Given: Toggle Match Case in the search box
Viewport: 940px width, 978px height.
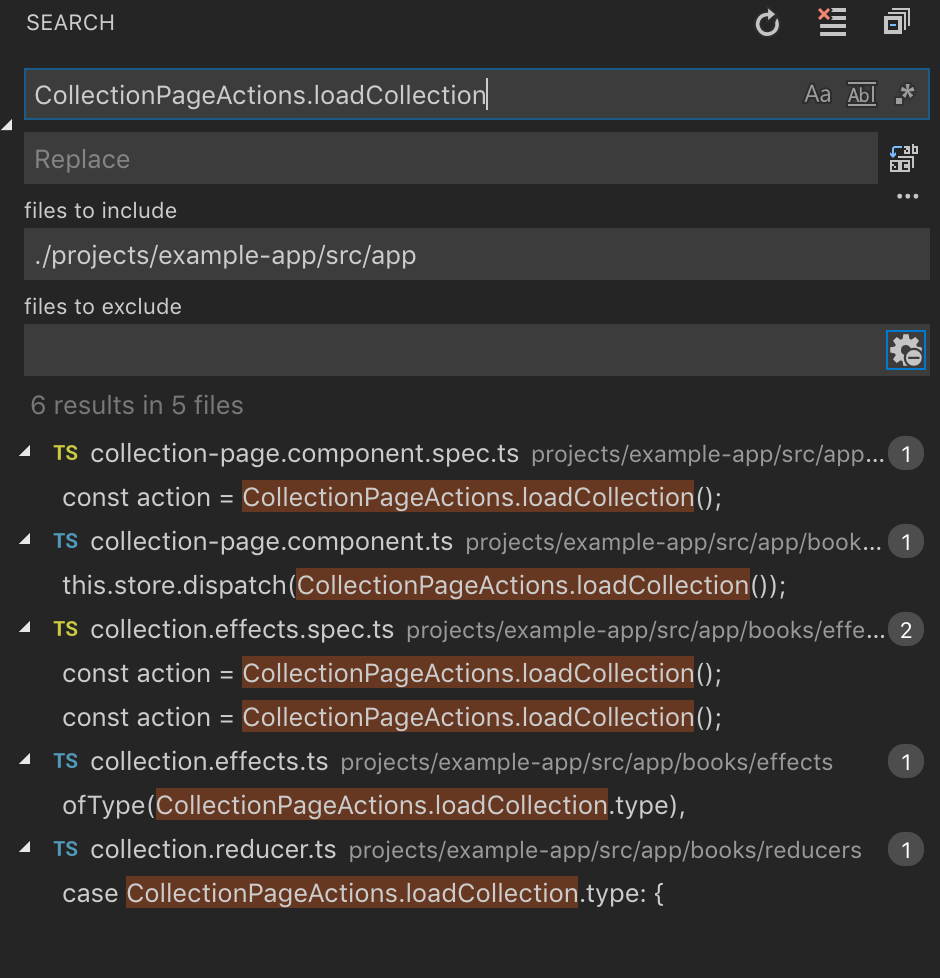Looking at the screenshot, I should [x=818, y=93].
